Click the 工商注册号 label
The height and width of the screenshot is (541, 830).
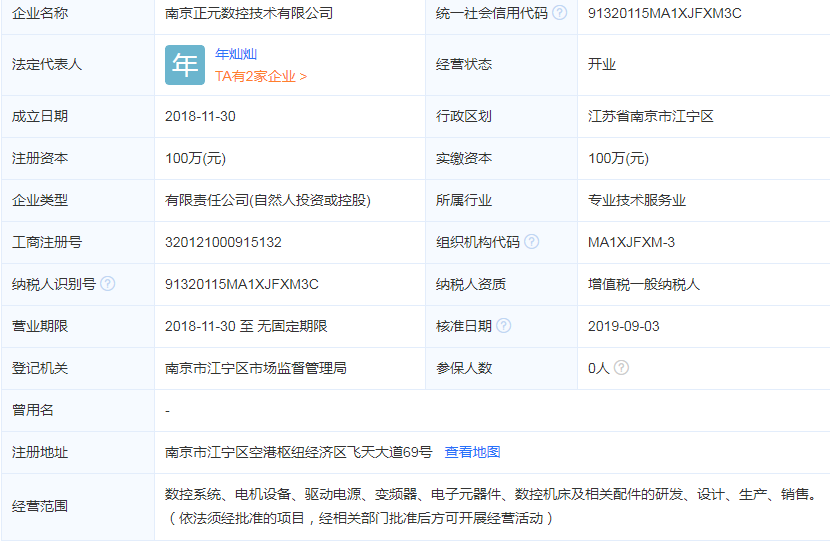[x=47, y=242]
